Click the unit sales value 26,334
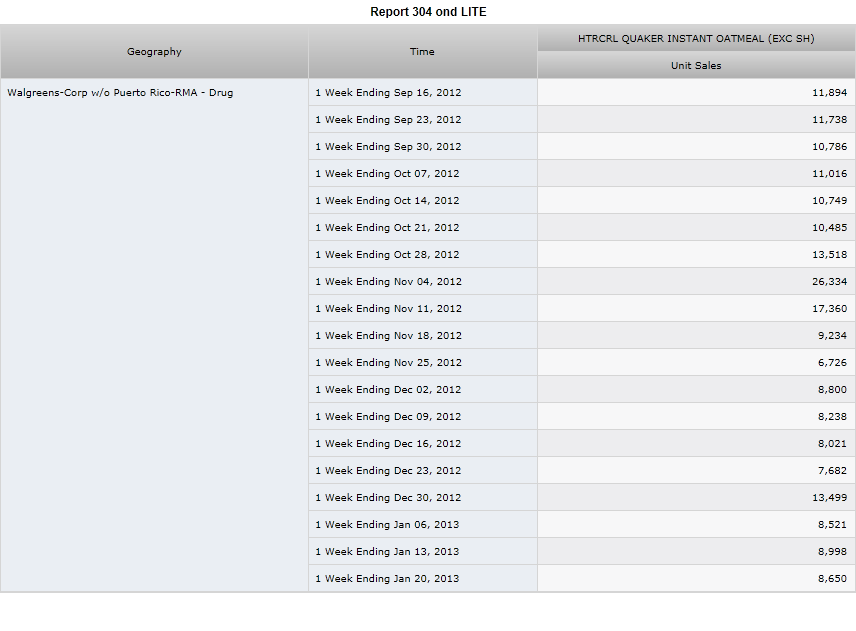The width and height of the screenshot is (856, 631). 829,282
